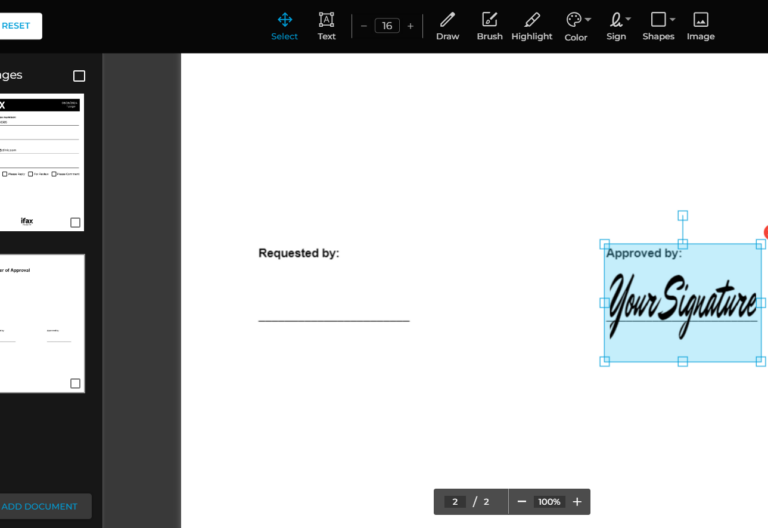Click the rotation handle above signature

tap(683, 216)
